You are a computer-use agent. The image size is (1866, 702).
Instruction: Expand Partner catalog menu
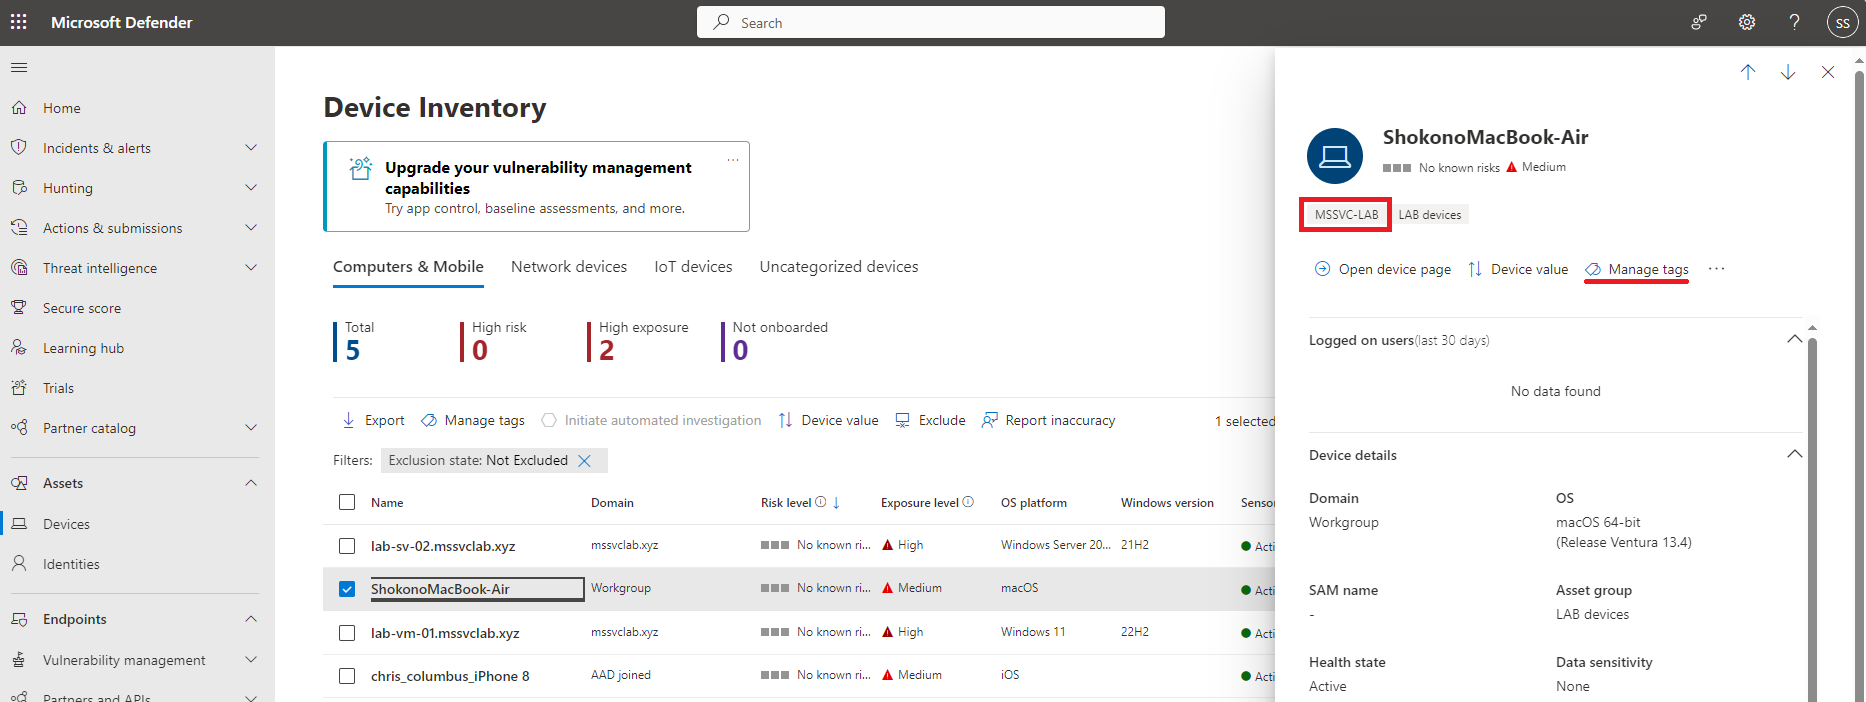[251, 428]
